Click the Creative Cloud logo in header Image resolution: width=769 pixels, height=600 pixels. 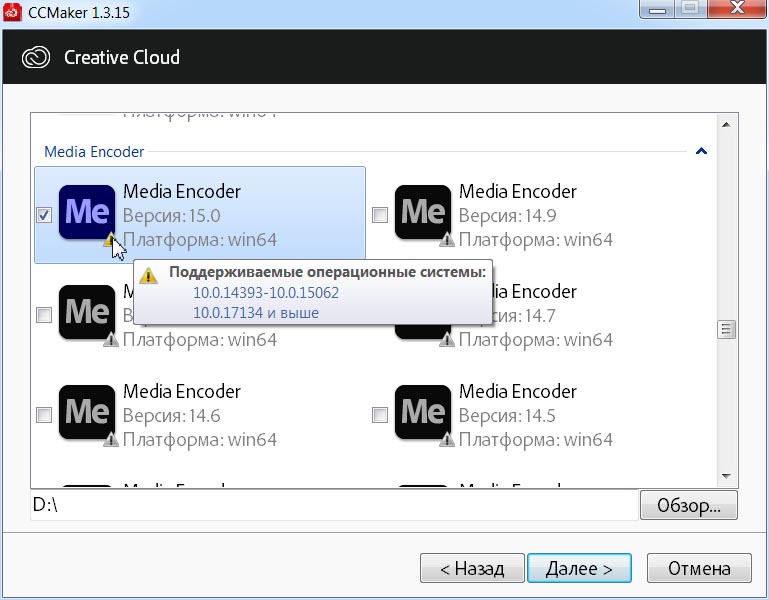36,57
